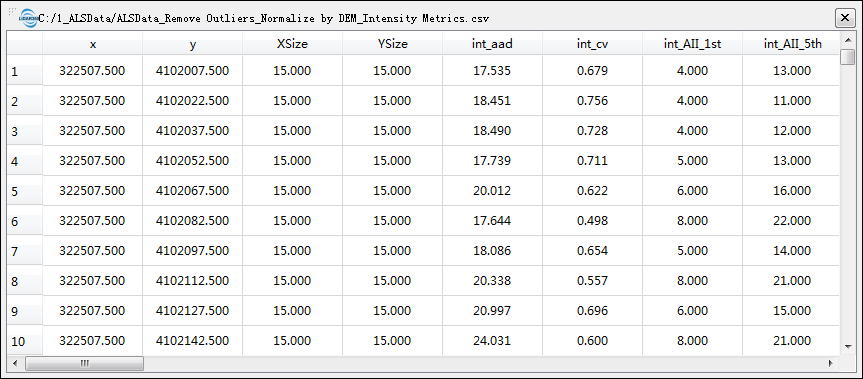
Task: Click horizontal scrollbar left arrow
Action: 14,363
